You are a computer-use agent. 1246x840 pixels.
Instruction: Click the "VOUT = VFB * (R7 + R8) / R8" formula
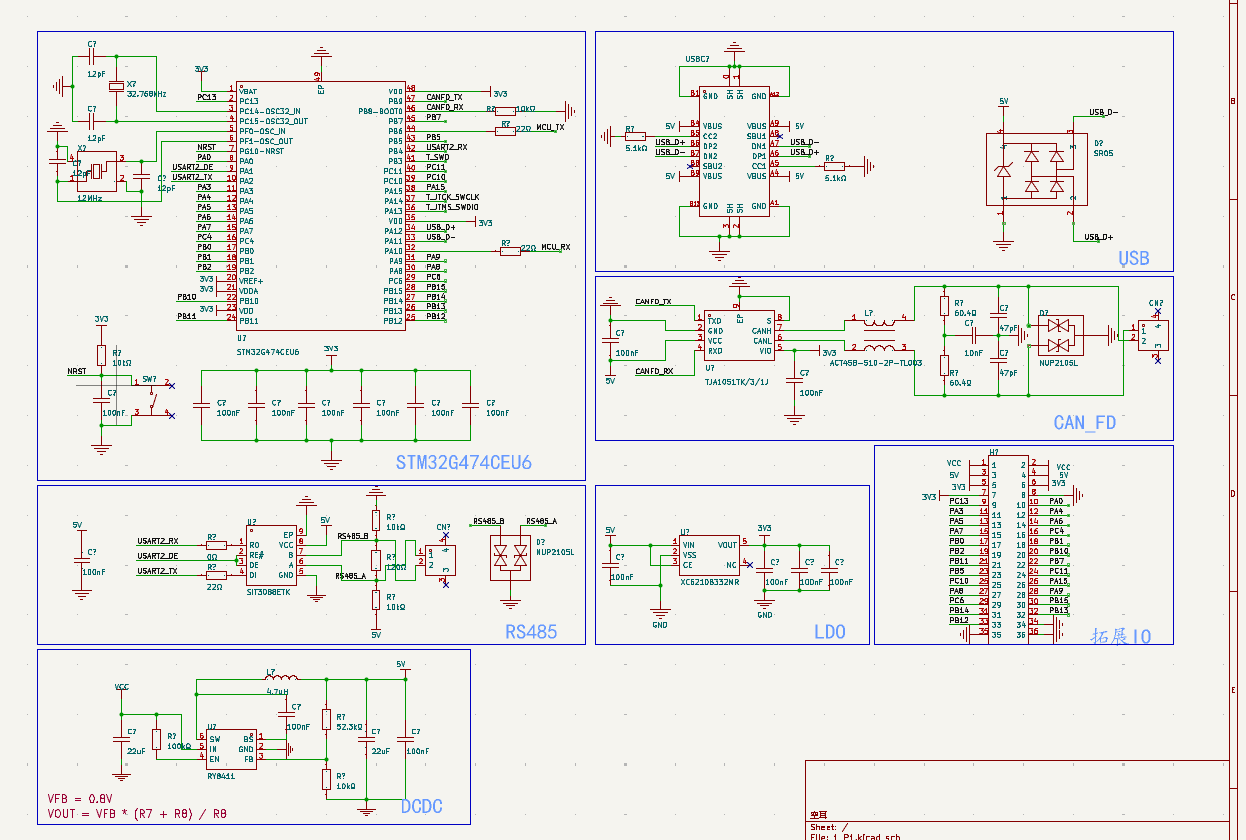[137, 814]
